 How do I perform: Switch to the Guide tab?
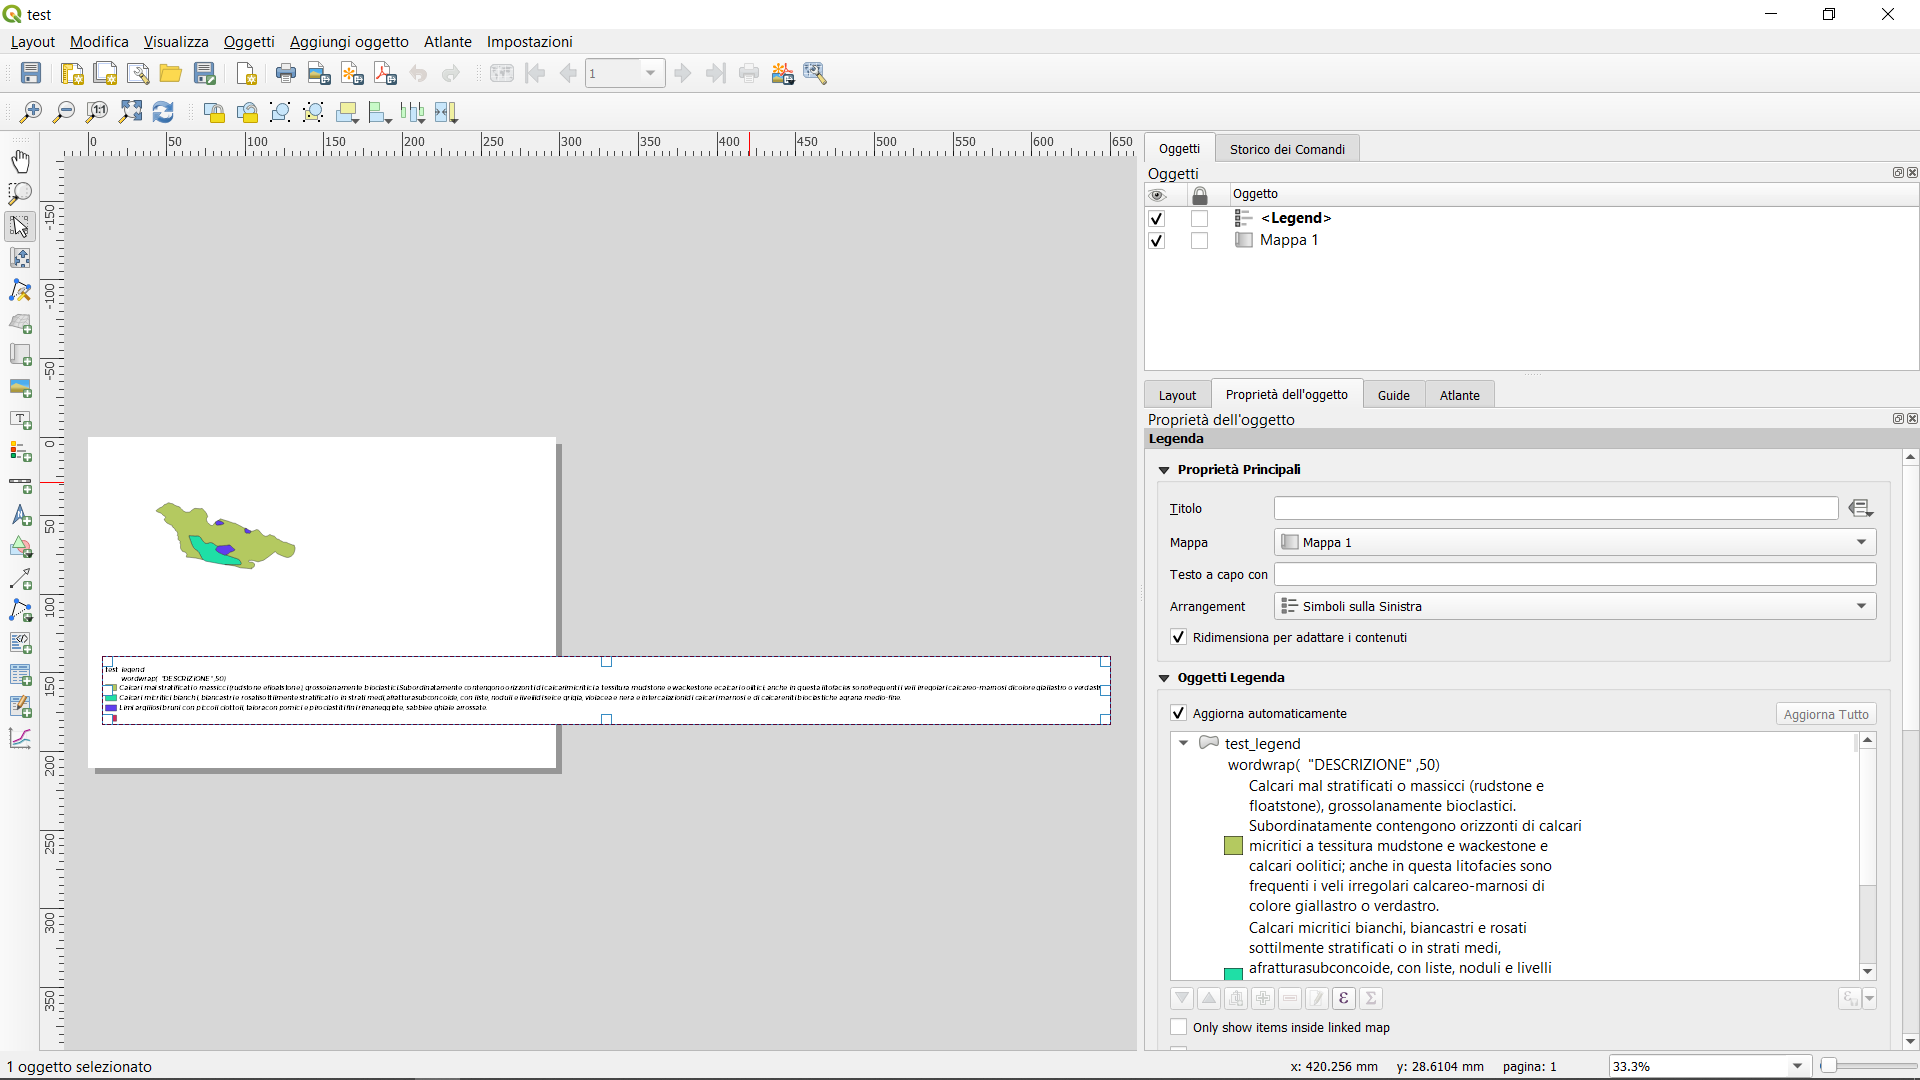click(x=1393, y=396)
